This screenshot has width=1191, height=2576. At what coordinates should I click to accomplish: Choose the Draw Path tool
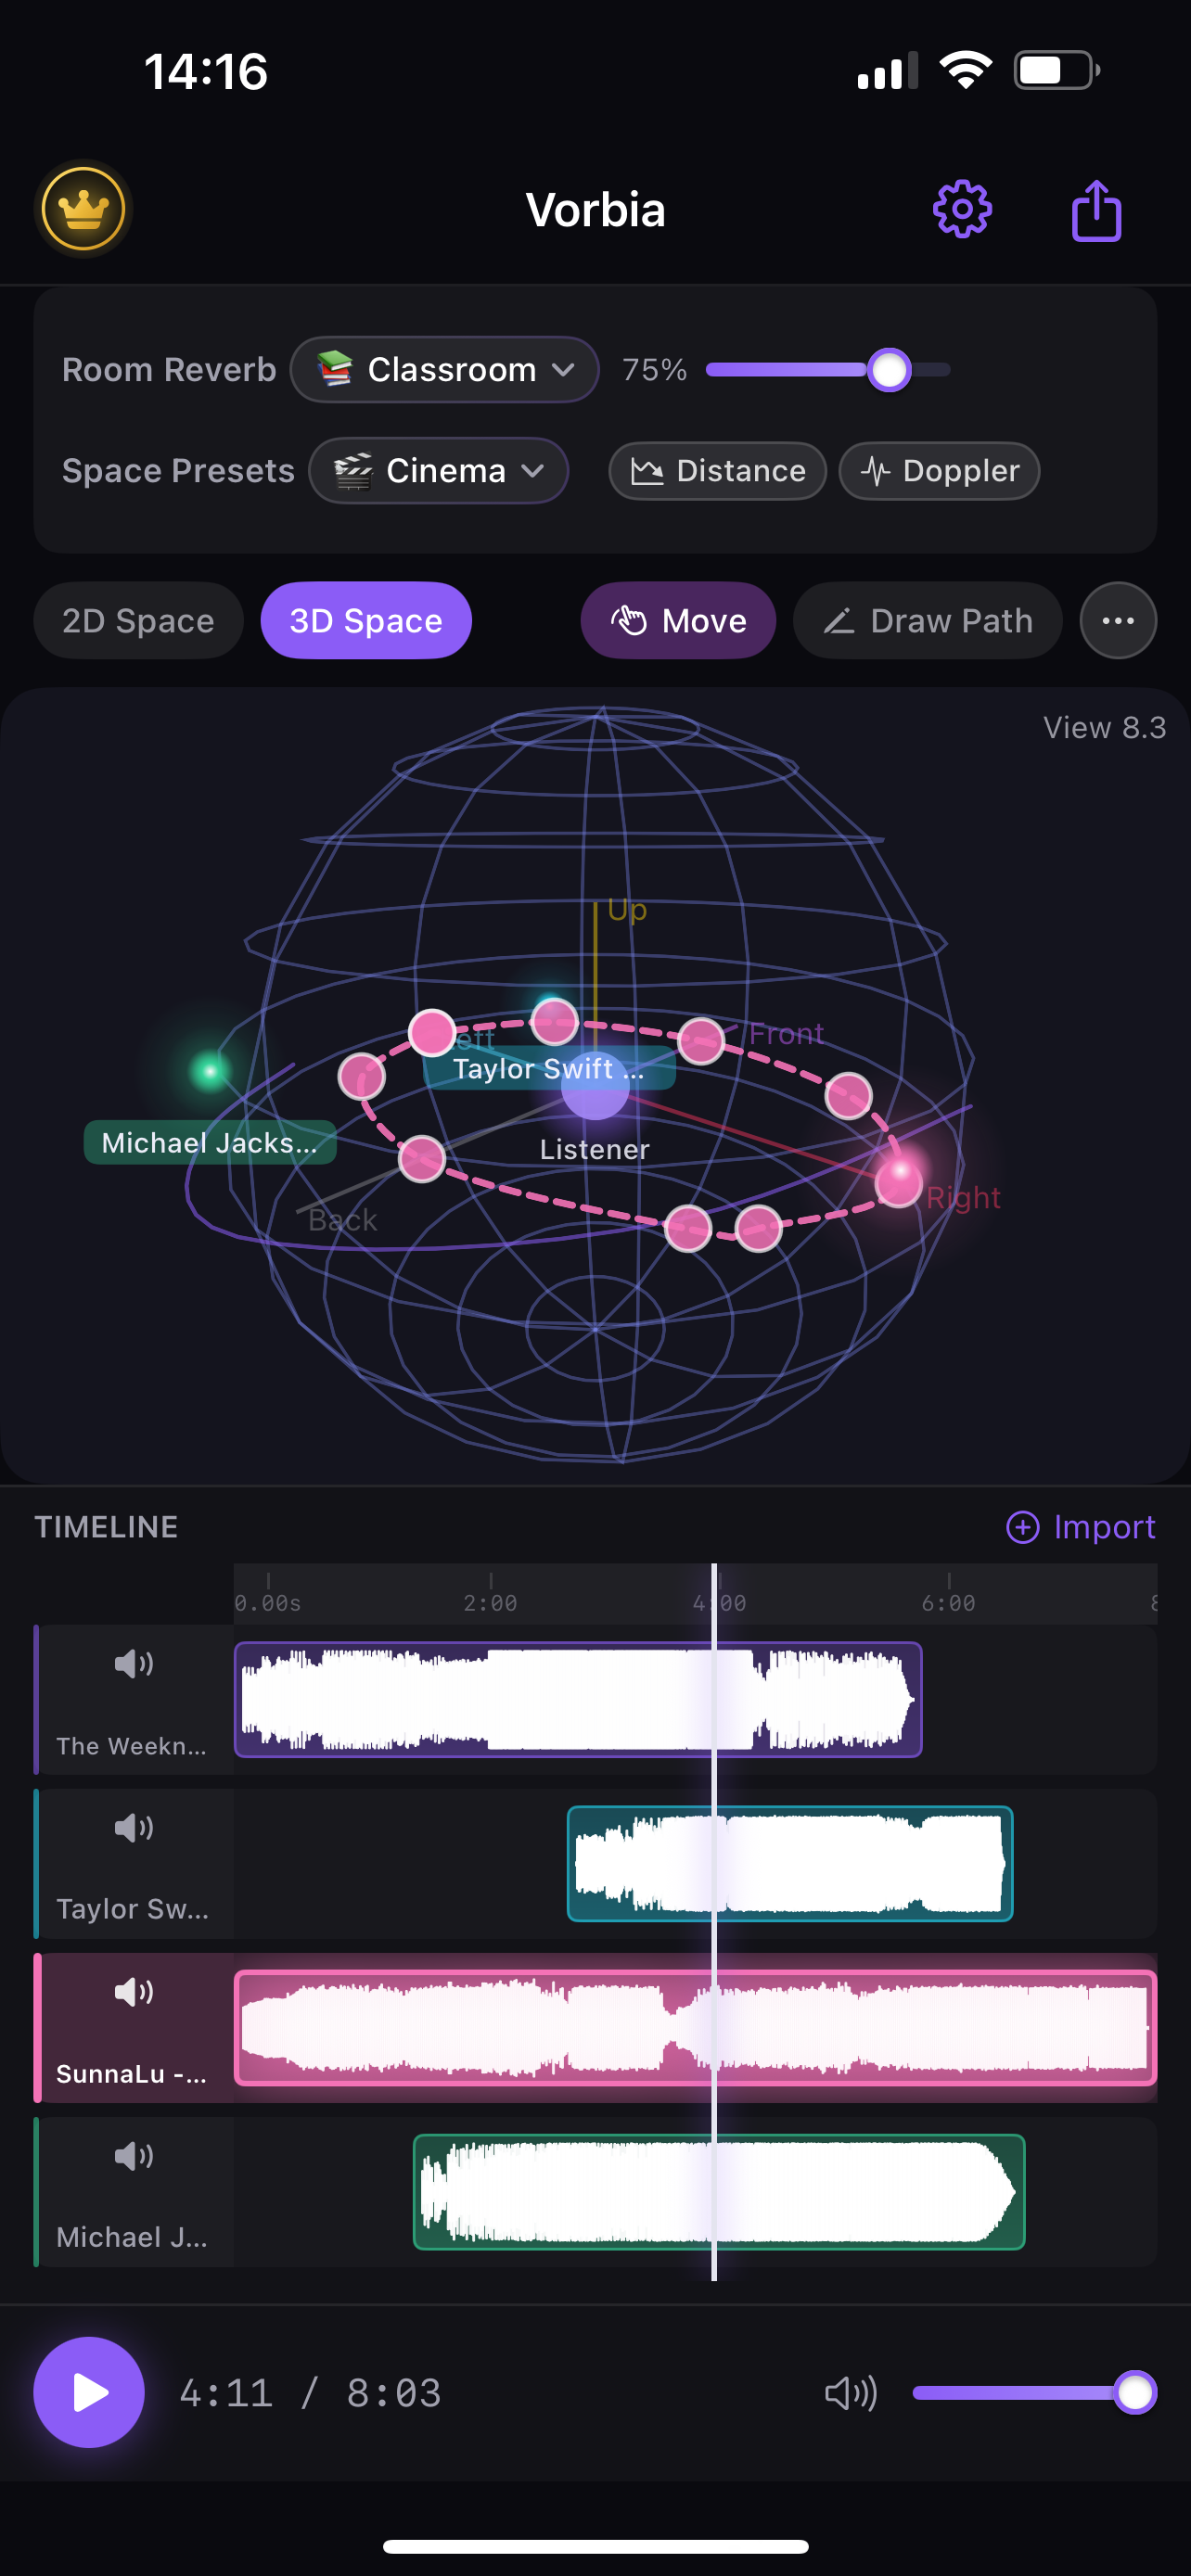click(x=927, y=620)
